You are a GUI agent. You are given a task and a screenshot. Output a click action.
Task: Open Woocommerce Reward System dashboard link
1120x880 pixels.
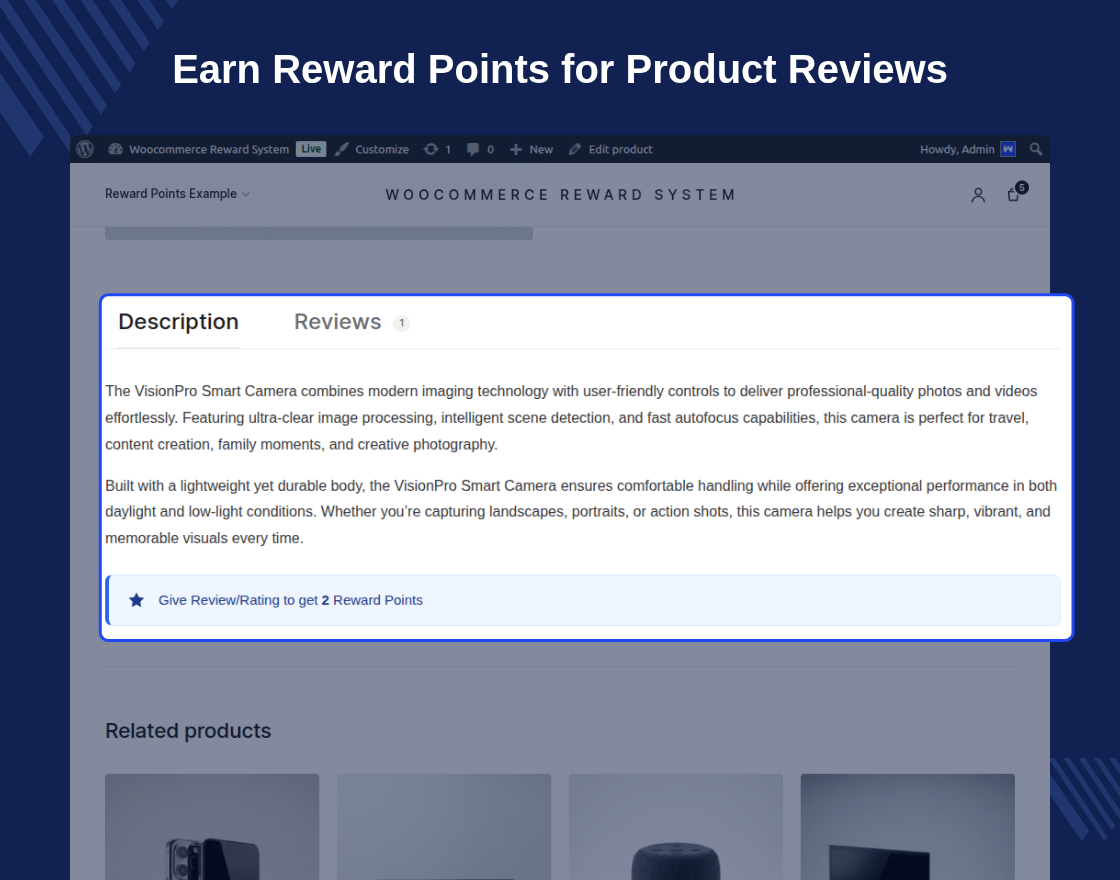pyautogui.click(x=199, y=149)
